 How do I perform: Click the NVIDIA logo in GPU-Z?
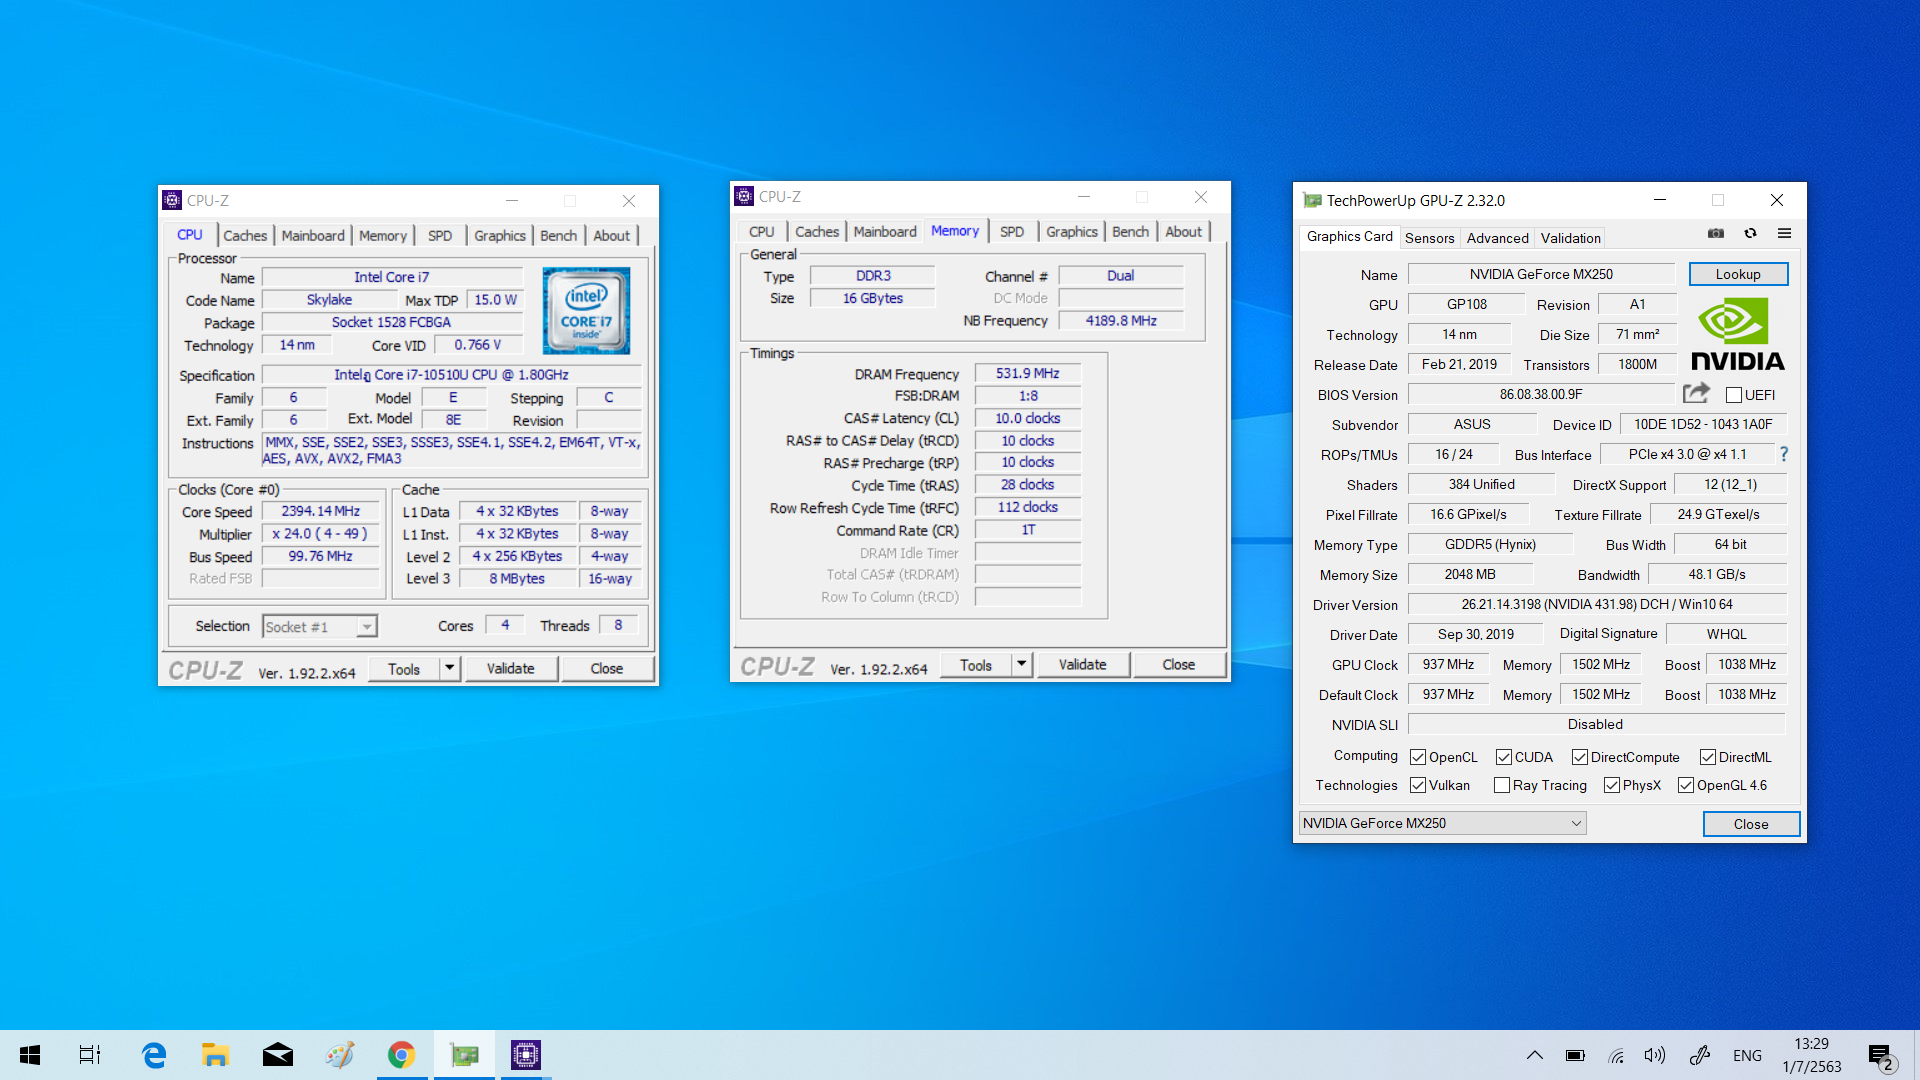click(1737, 335)
